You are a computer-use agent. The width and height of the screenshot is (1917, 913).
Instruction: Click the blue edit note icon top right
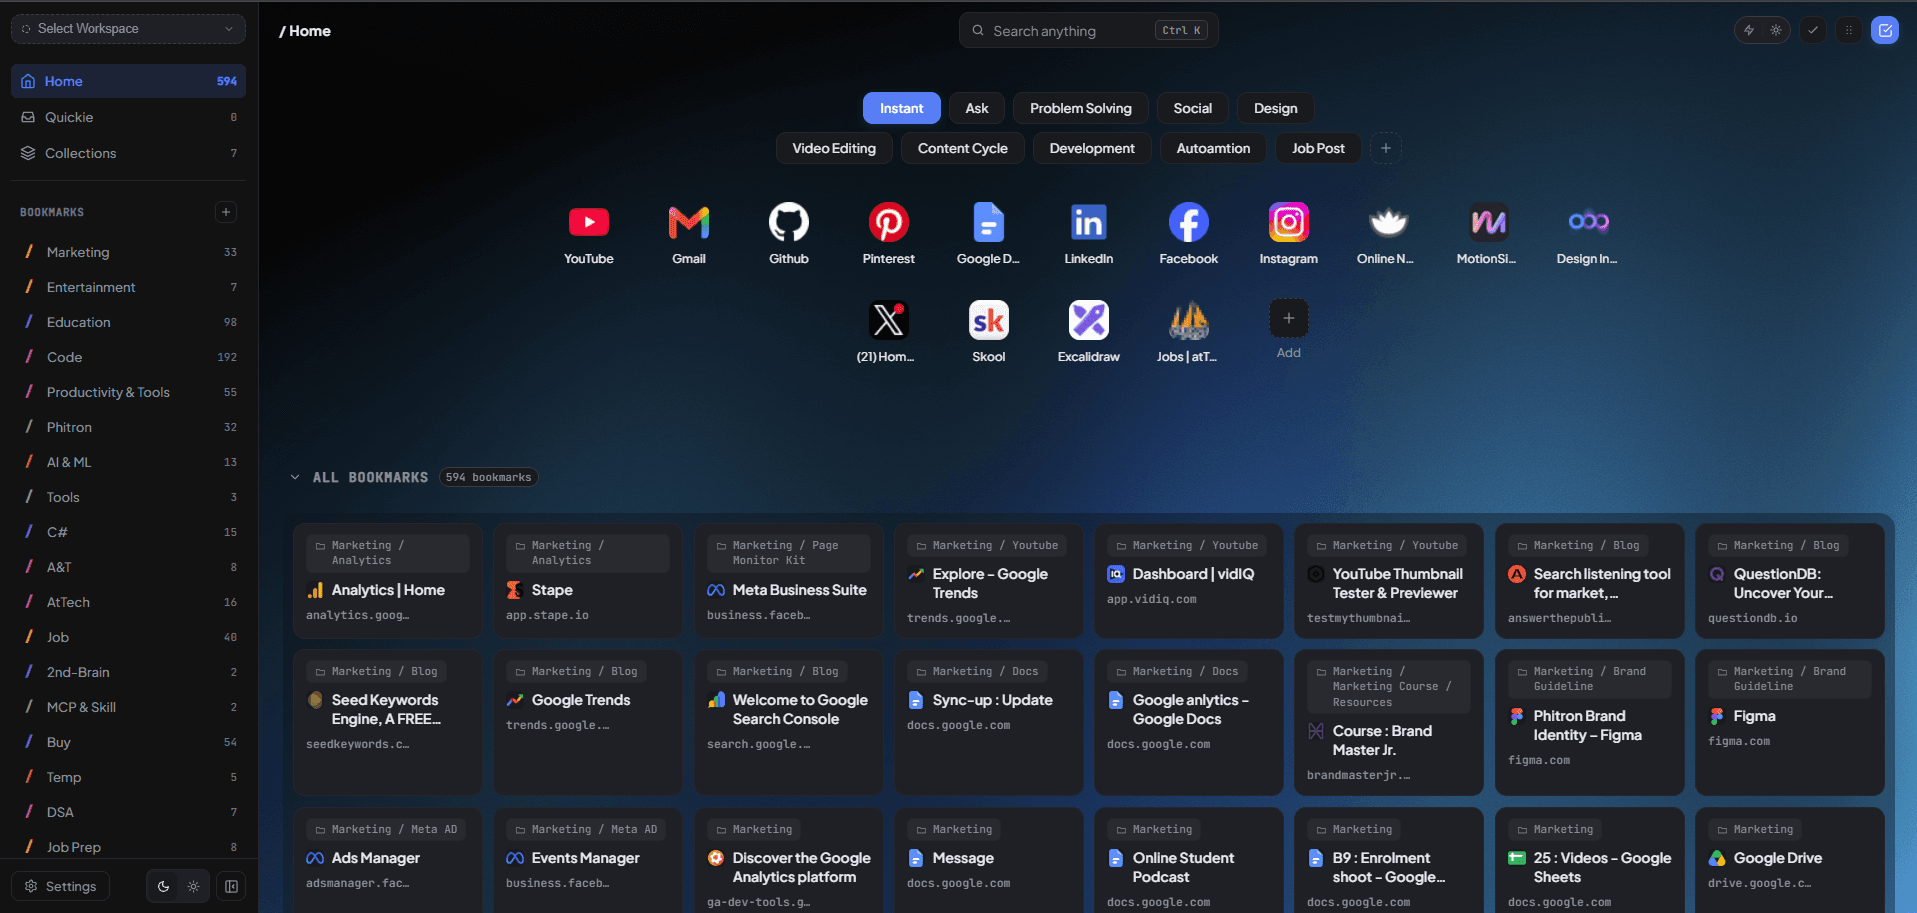pyautogui.click(x=1885, y=30)
